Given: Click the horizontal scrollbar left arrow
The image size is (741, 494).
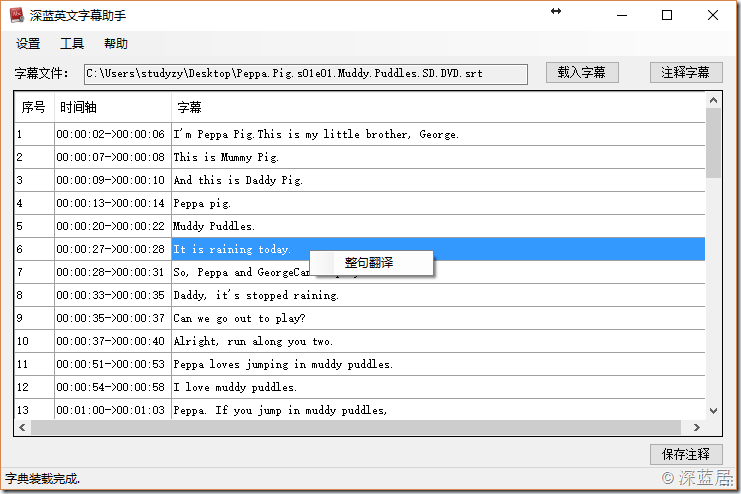Looking at the screenshot, I should pyautogui.click(x=22, y=427).
